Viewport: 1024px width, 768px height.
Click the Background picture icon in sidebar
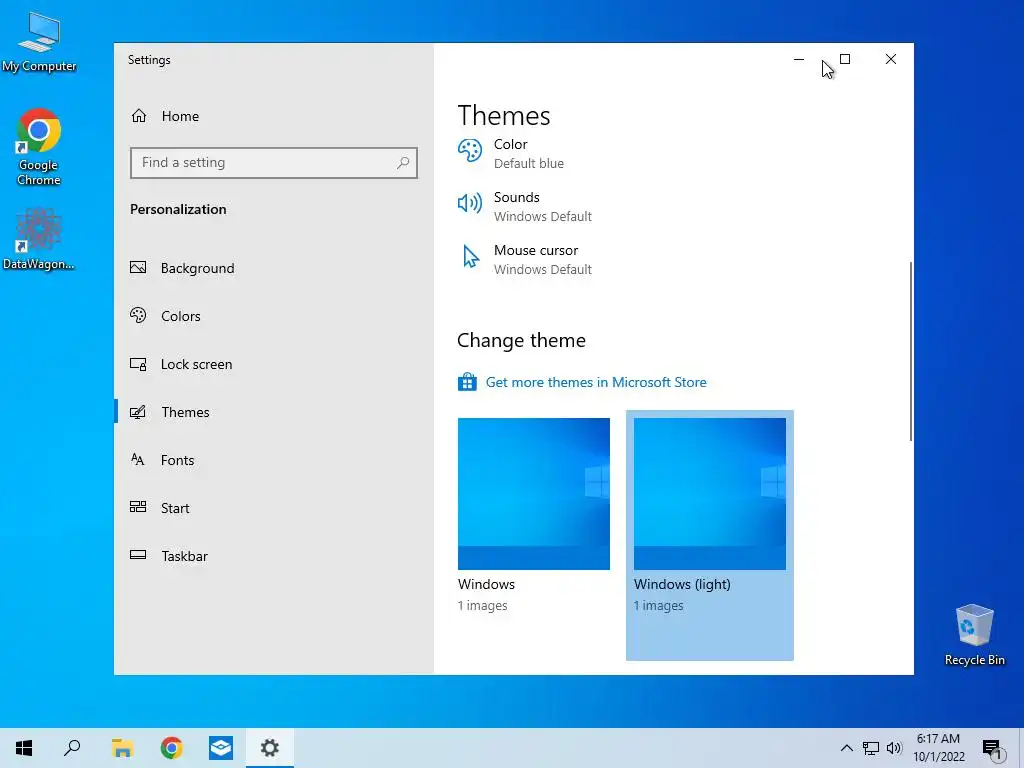pos(138,268)
